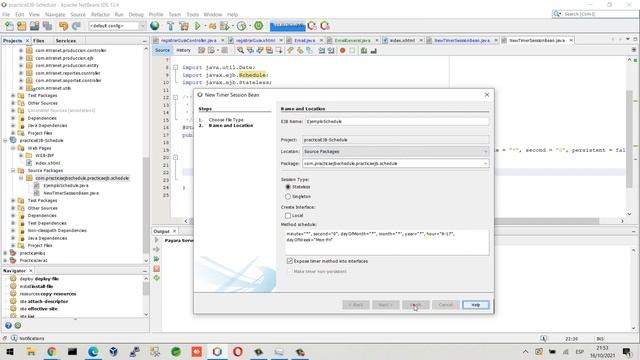Click the New File toolbar icon
The height and width of the screenshot is (360, 640).
point(9,26)
